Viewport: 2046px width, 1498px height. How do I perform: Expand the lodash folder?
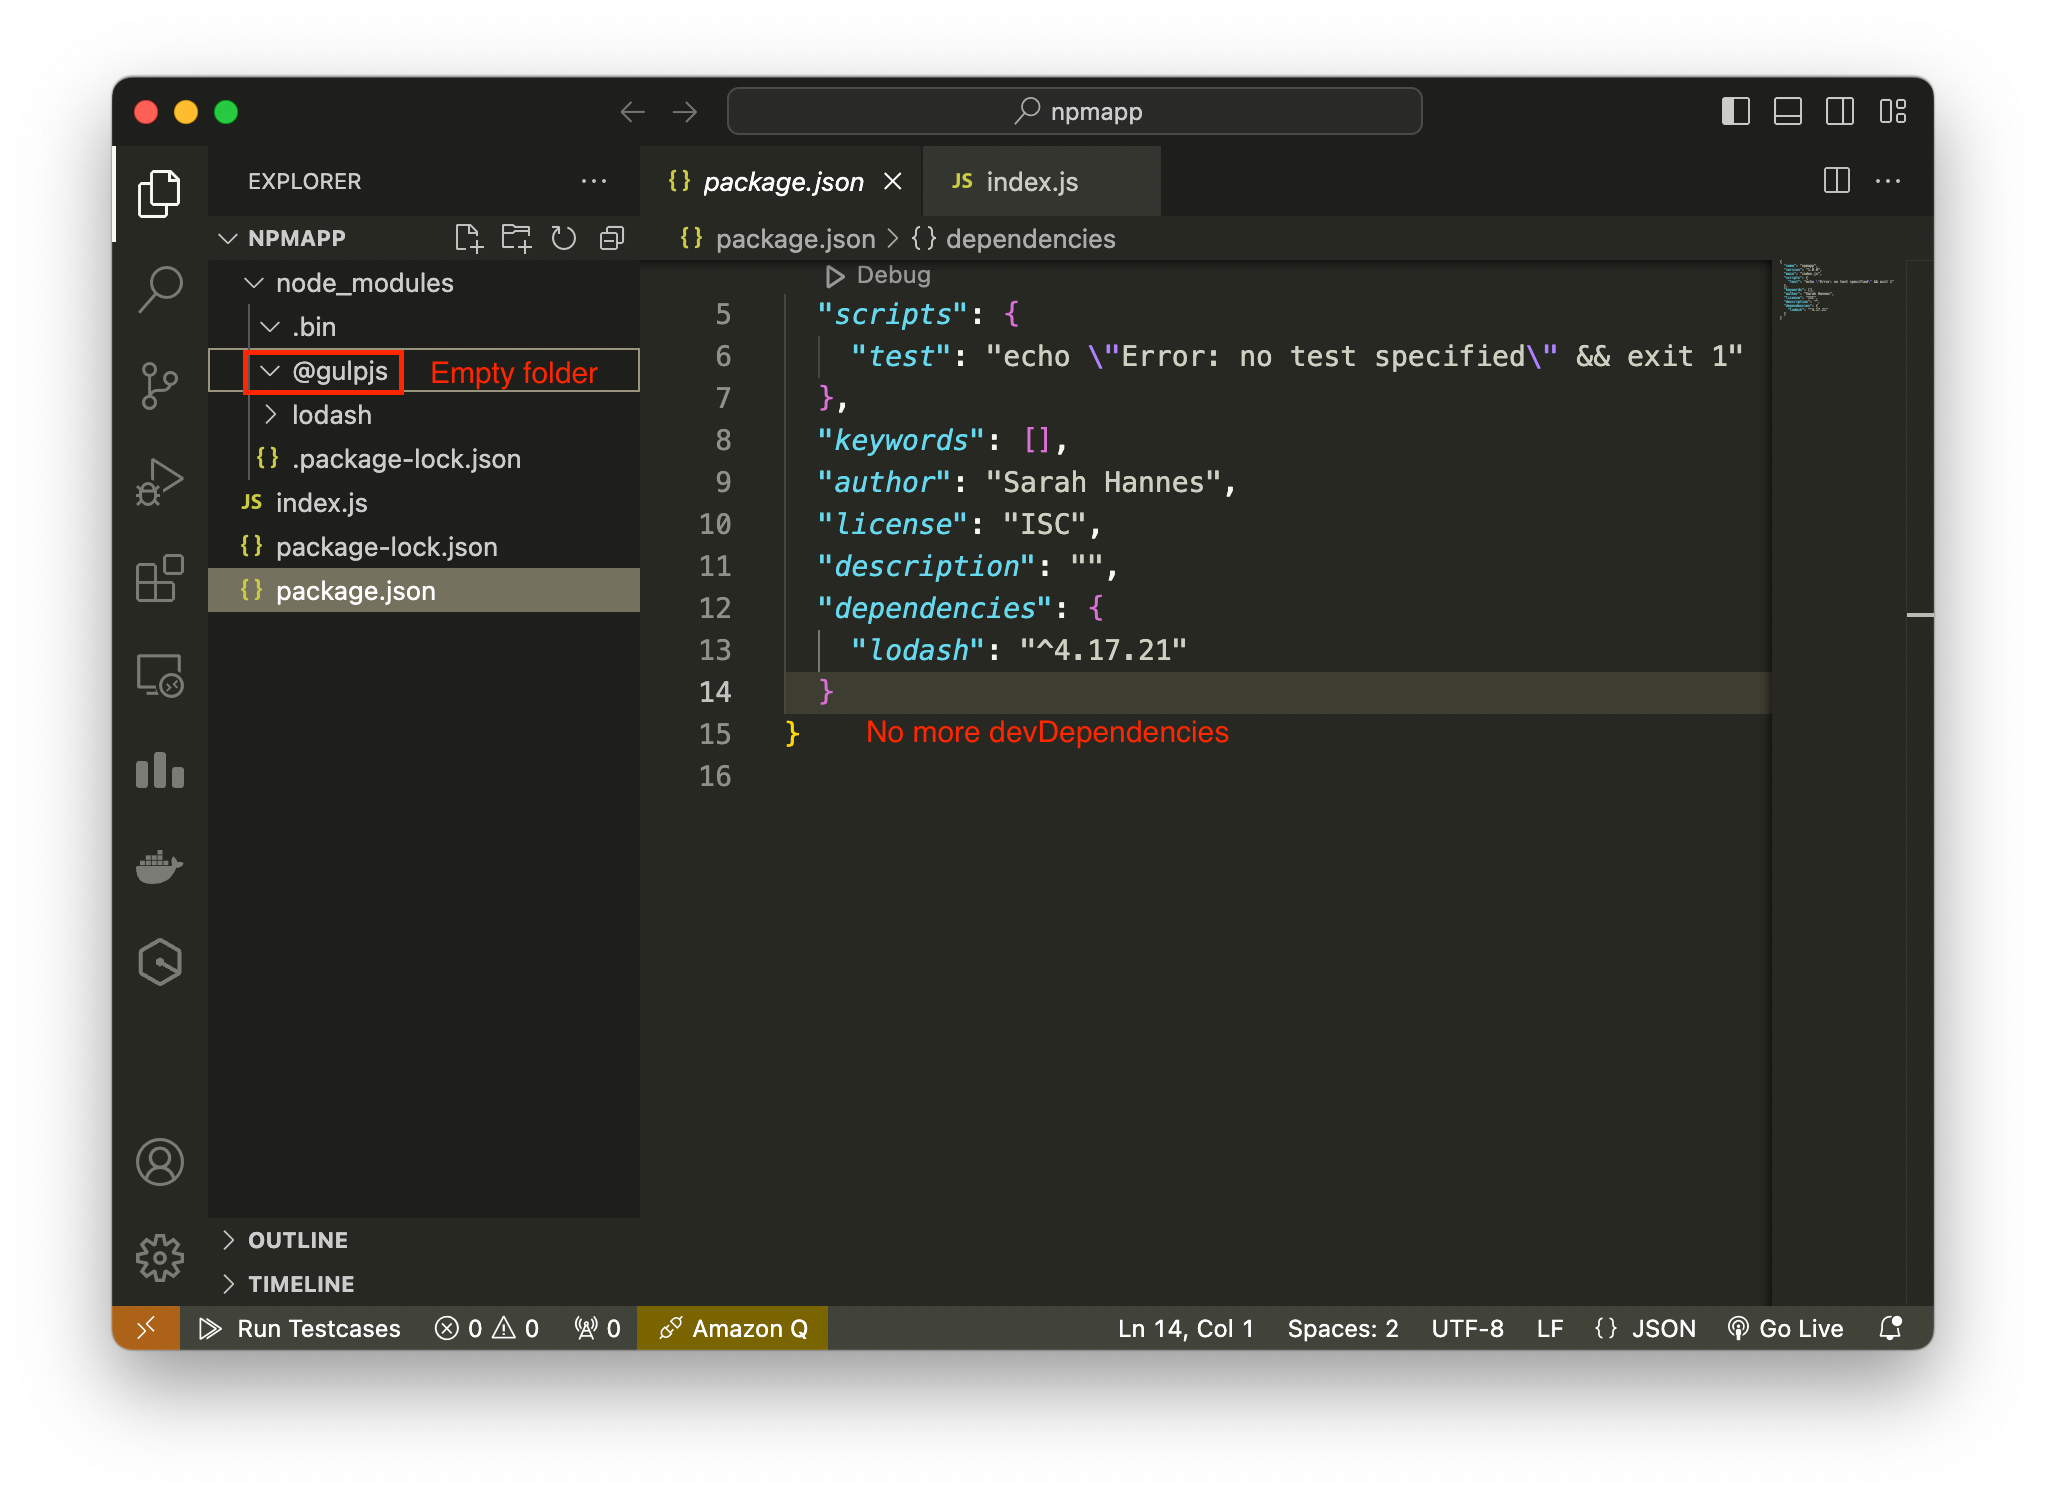[x=270, y=415]
